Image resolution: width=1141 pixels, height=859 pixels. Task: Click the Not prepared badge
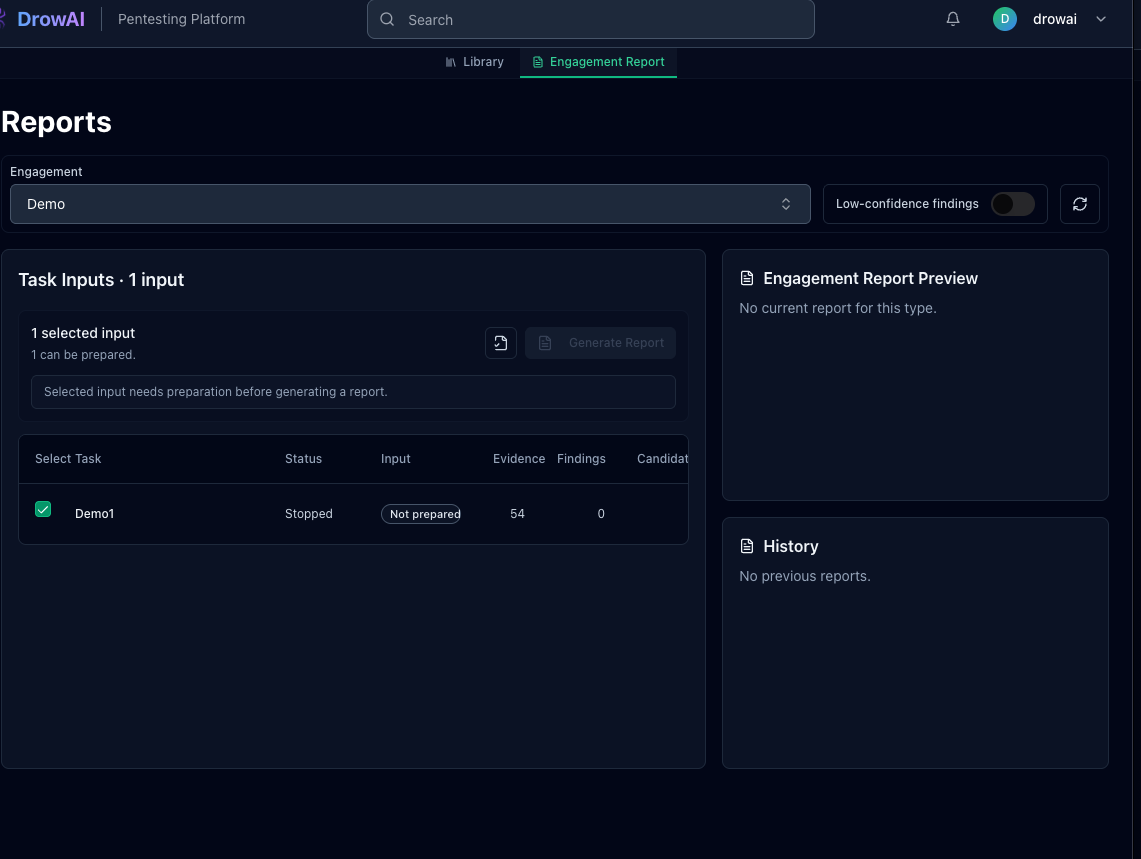[421, 514]
